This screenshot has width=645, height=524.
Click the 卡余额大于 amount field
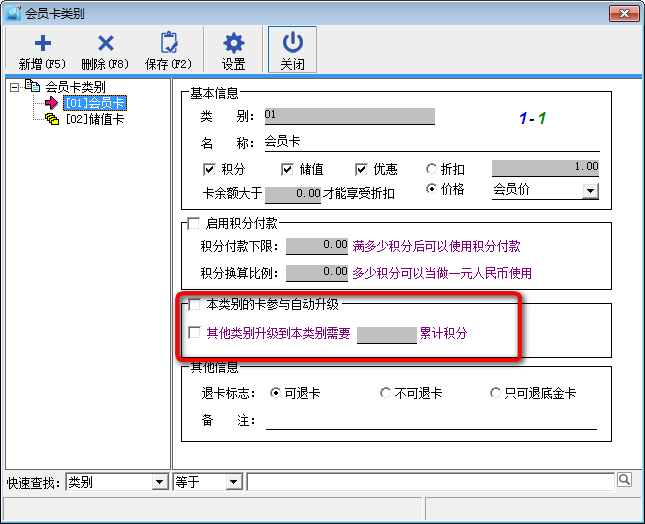(x=293, y=194)
